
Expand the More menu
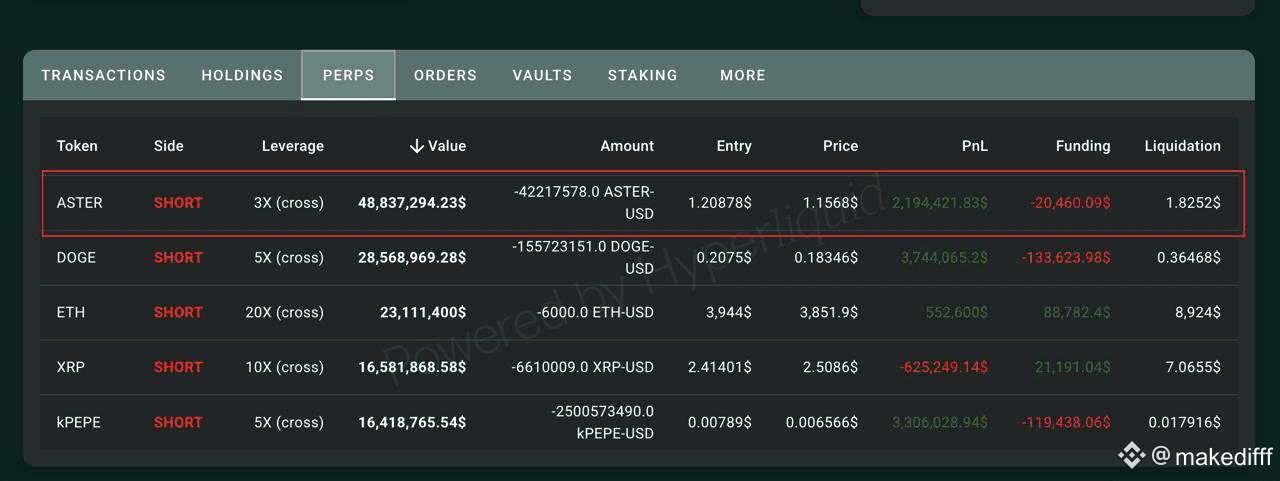[x=742, y=75]
